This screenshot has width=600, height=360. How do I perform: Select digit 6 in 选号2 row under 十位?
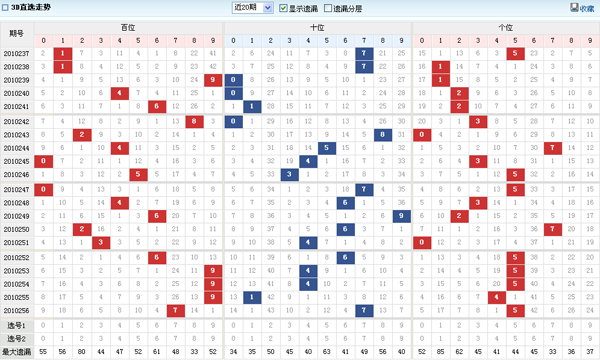click(345, 339)
